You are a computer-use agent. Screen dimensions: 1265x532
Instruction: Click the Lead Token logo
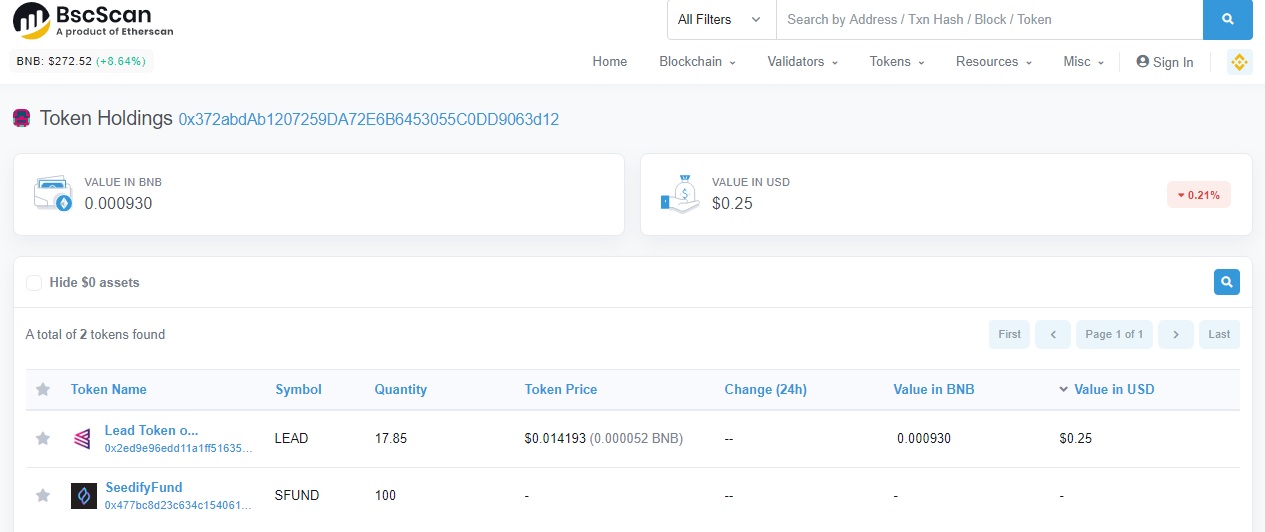pos(84,438)
